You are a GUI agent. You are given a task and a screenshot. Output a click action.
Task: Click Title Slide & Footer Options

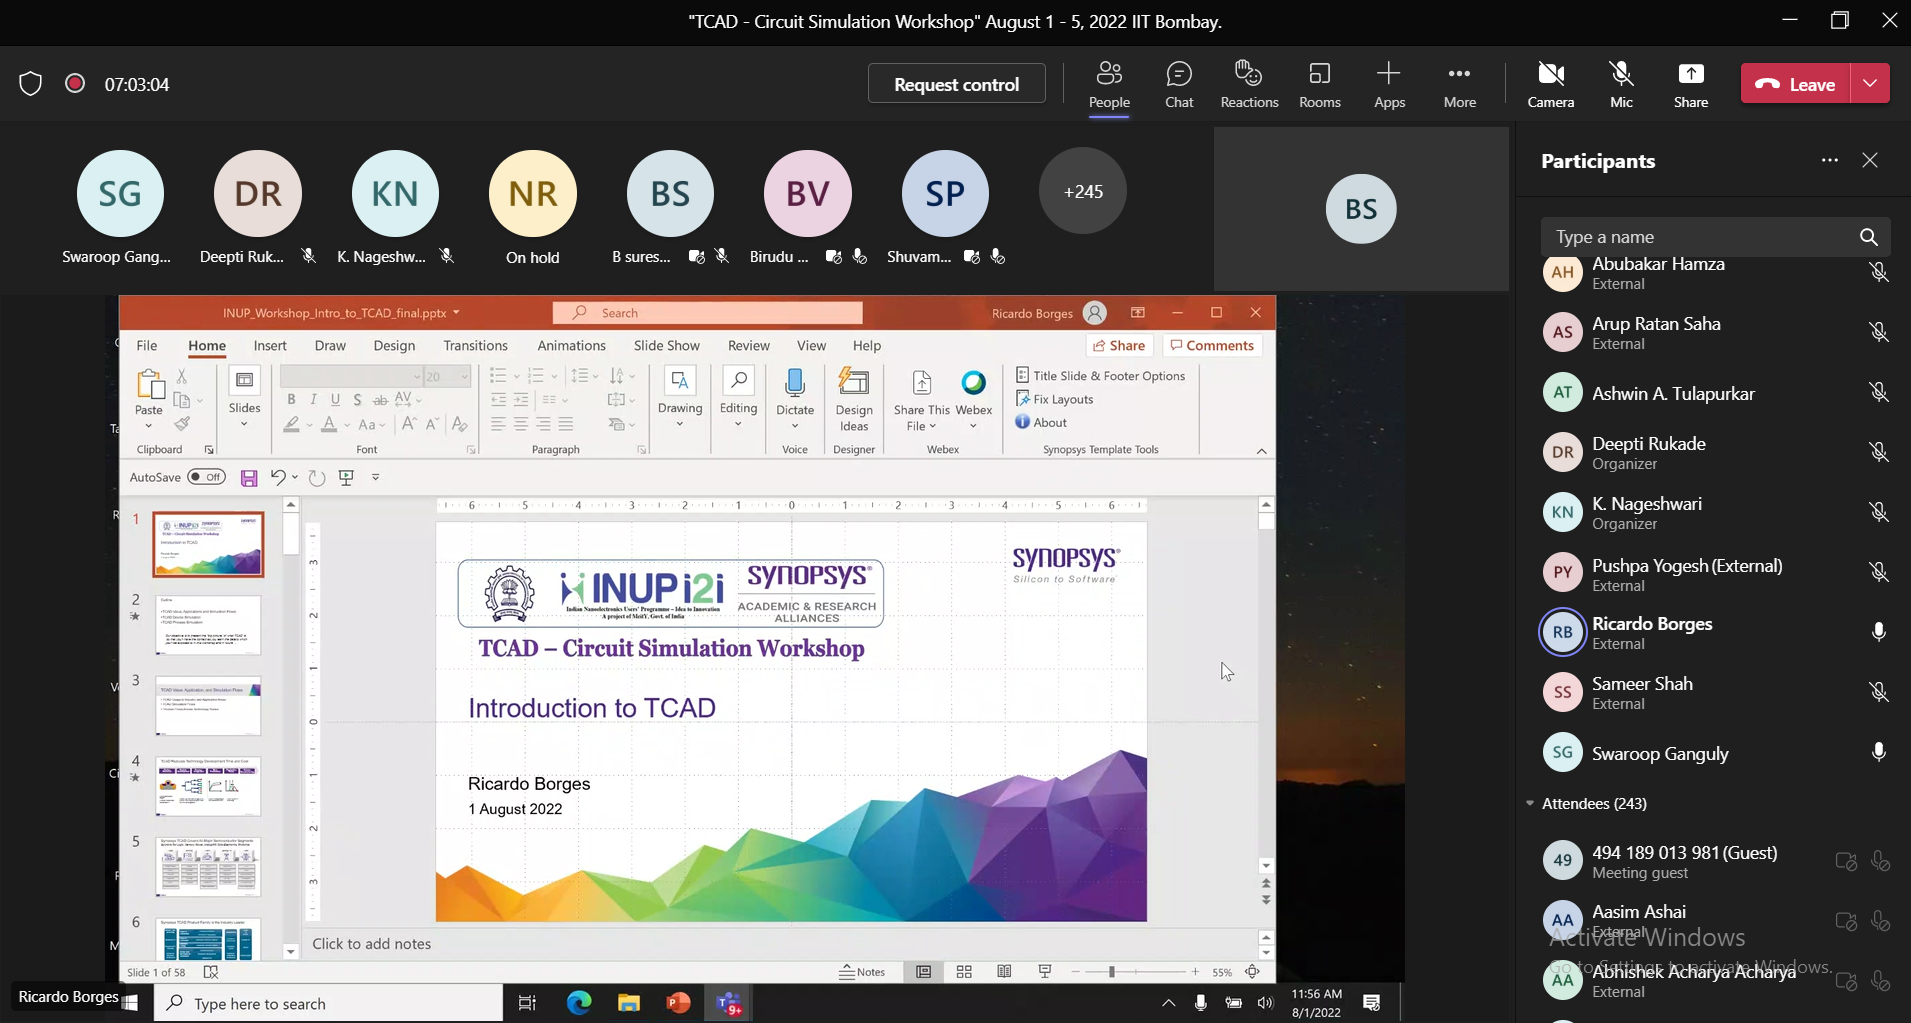click(x=1100, y=375)
